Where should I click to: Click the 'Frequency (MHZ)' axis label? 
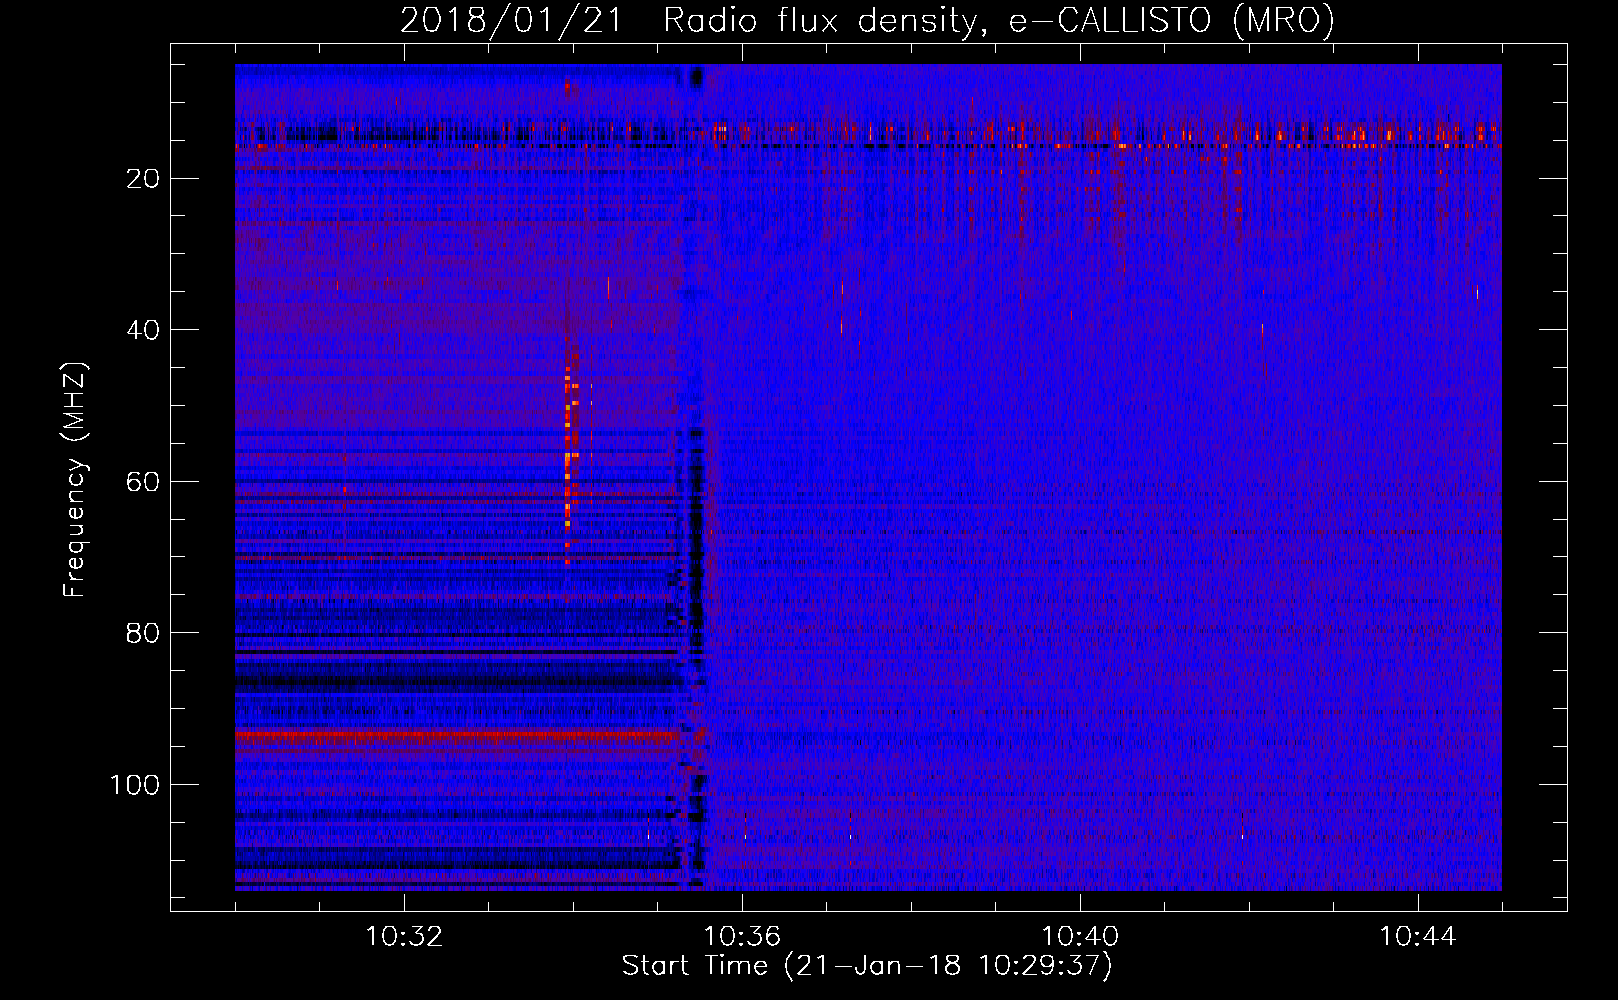click(75, 480)
